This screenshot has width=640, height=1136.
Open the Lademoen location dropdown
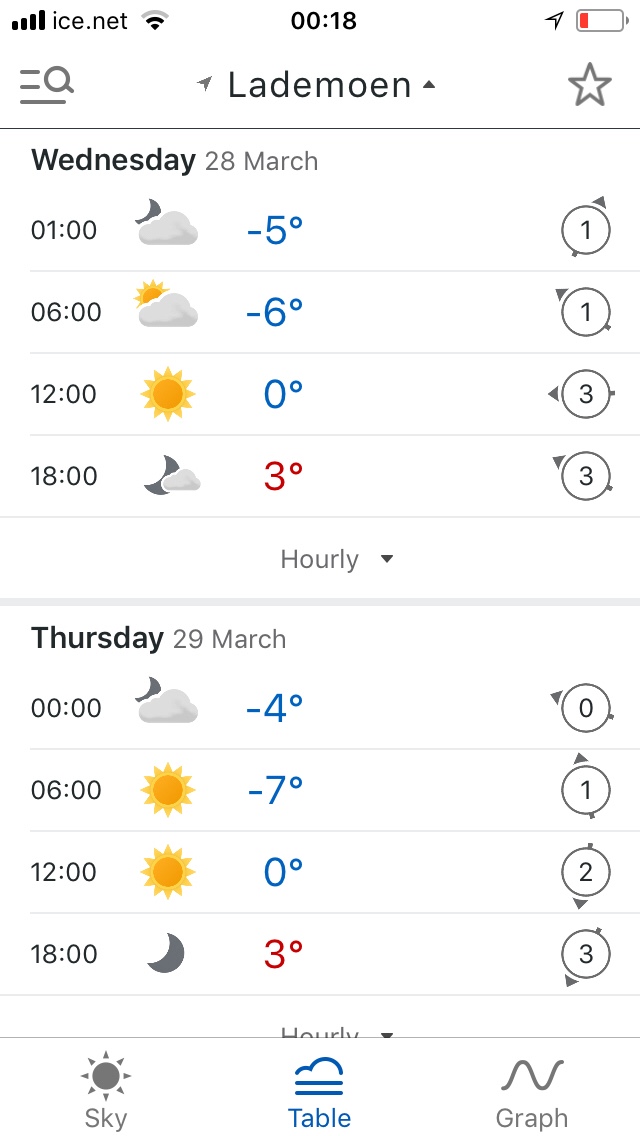pyautogui.click(x=319, y=86)
